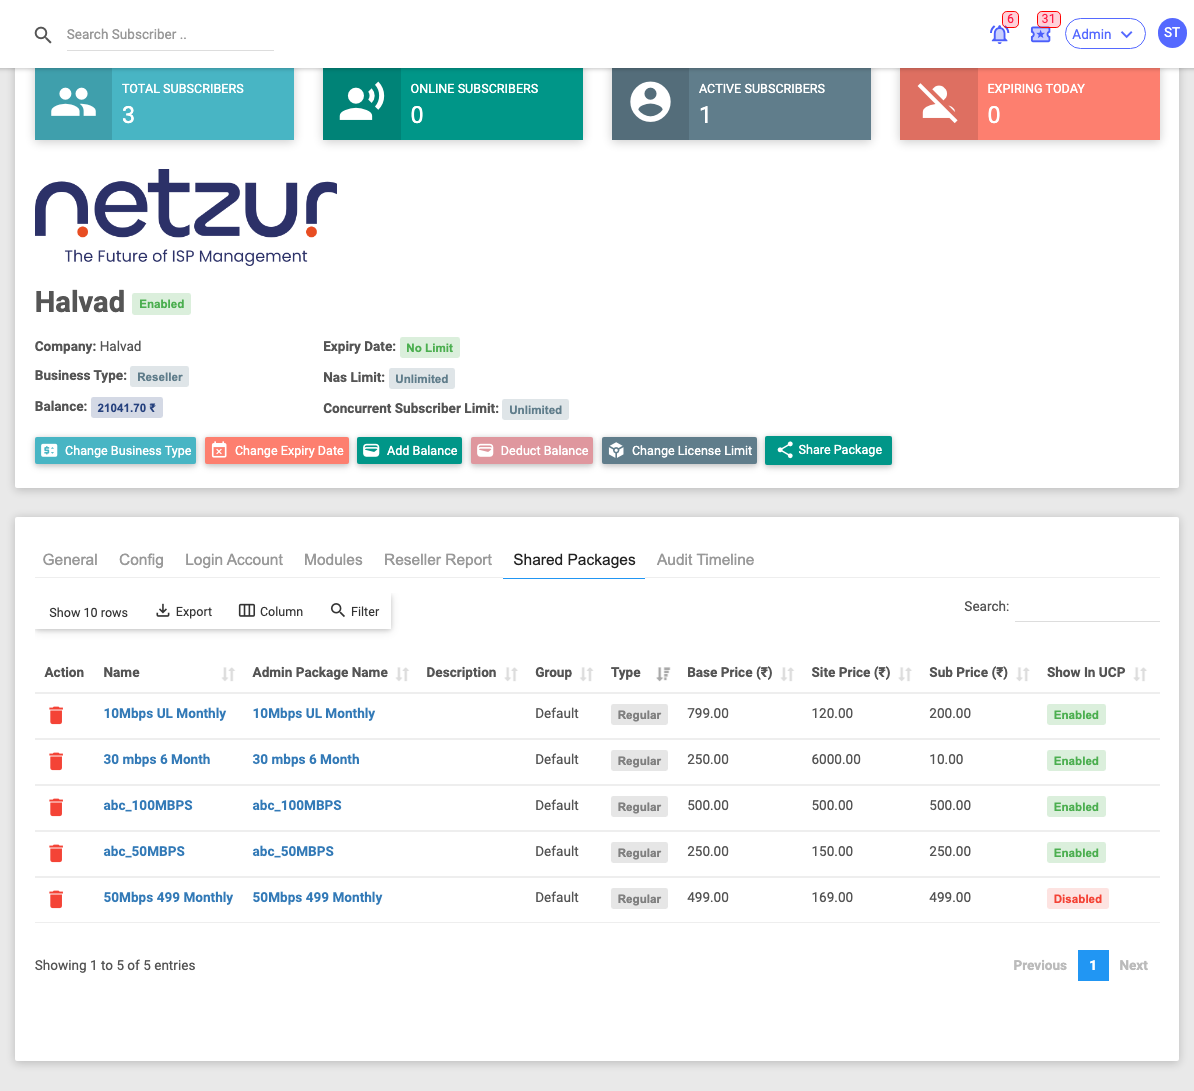Viewport: 1194px width, 1091px height.
Task: Delete the 30 mbps 6 Month package
Action: pos(56,761)
